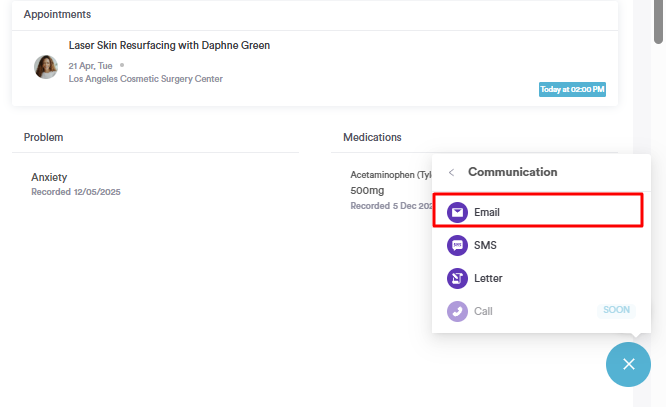Click Daphne Green's avatar photo

tap(46, 67)
